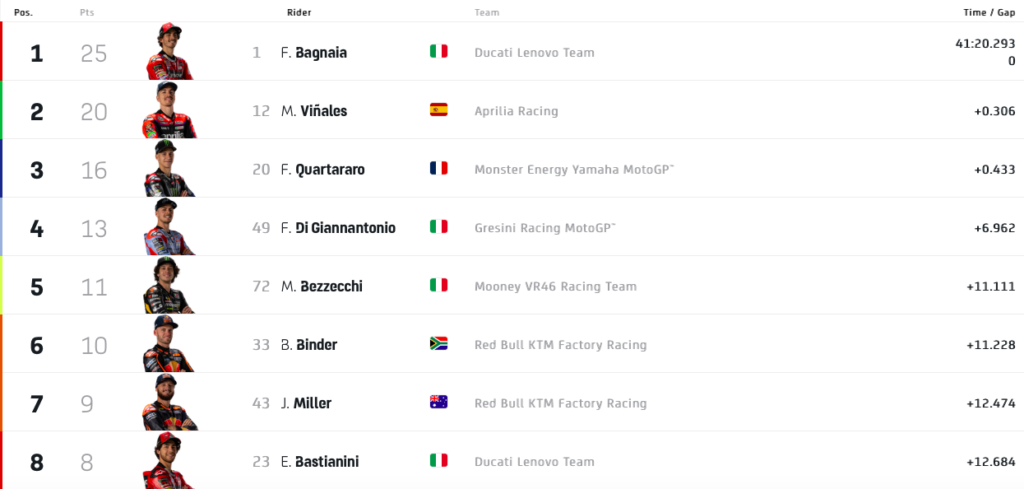Open Monster Energy Yamaha MotoGP team
The image size is (1024, 489).
[574, 169]
